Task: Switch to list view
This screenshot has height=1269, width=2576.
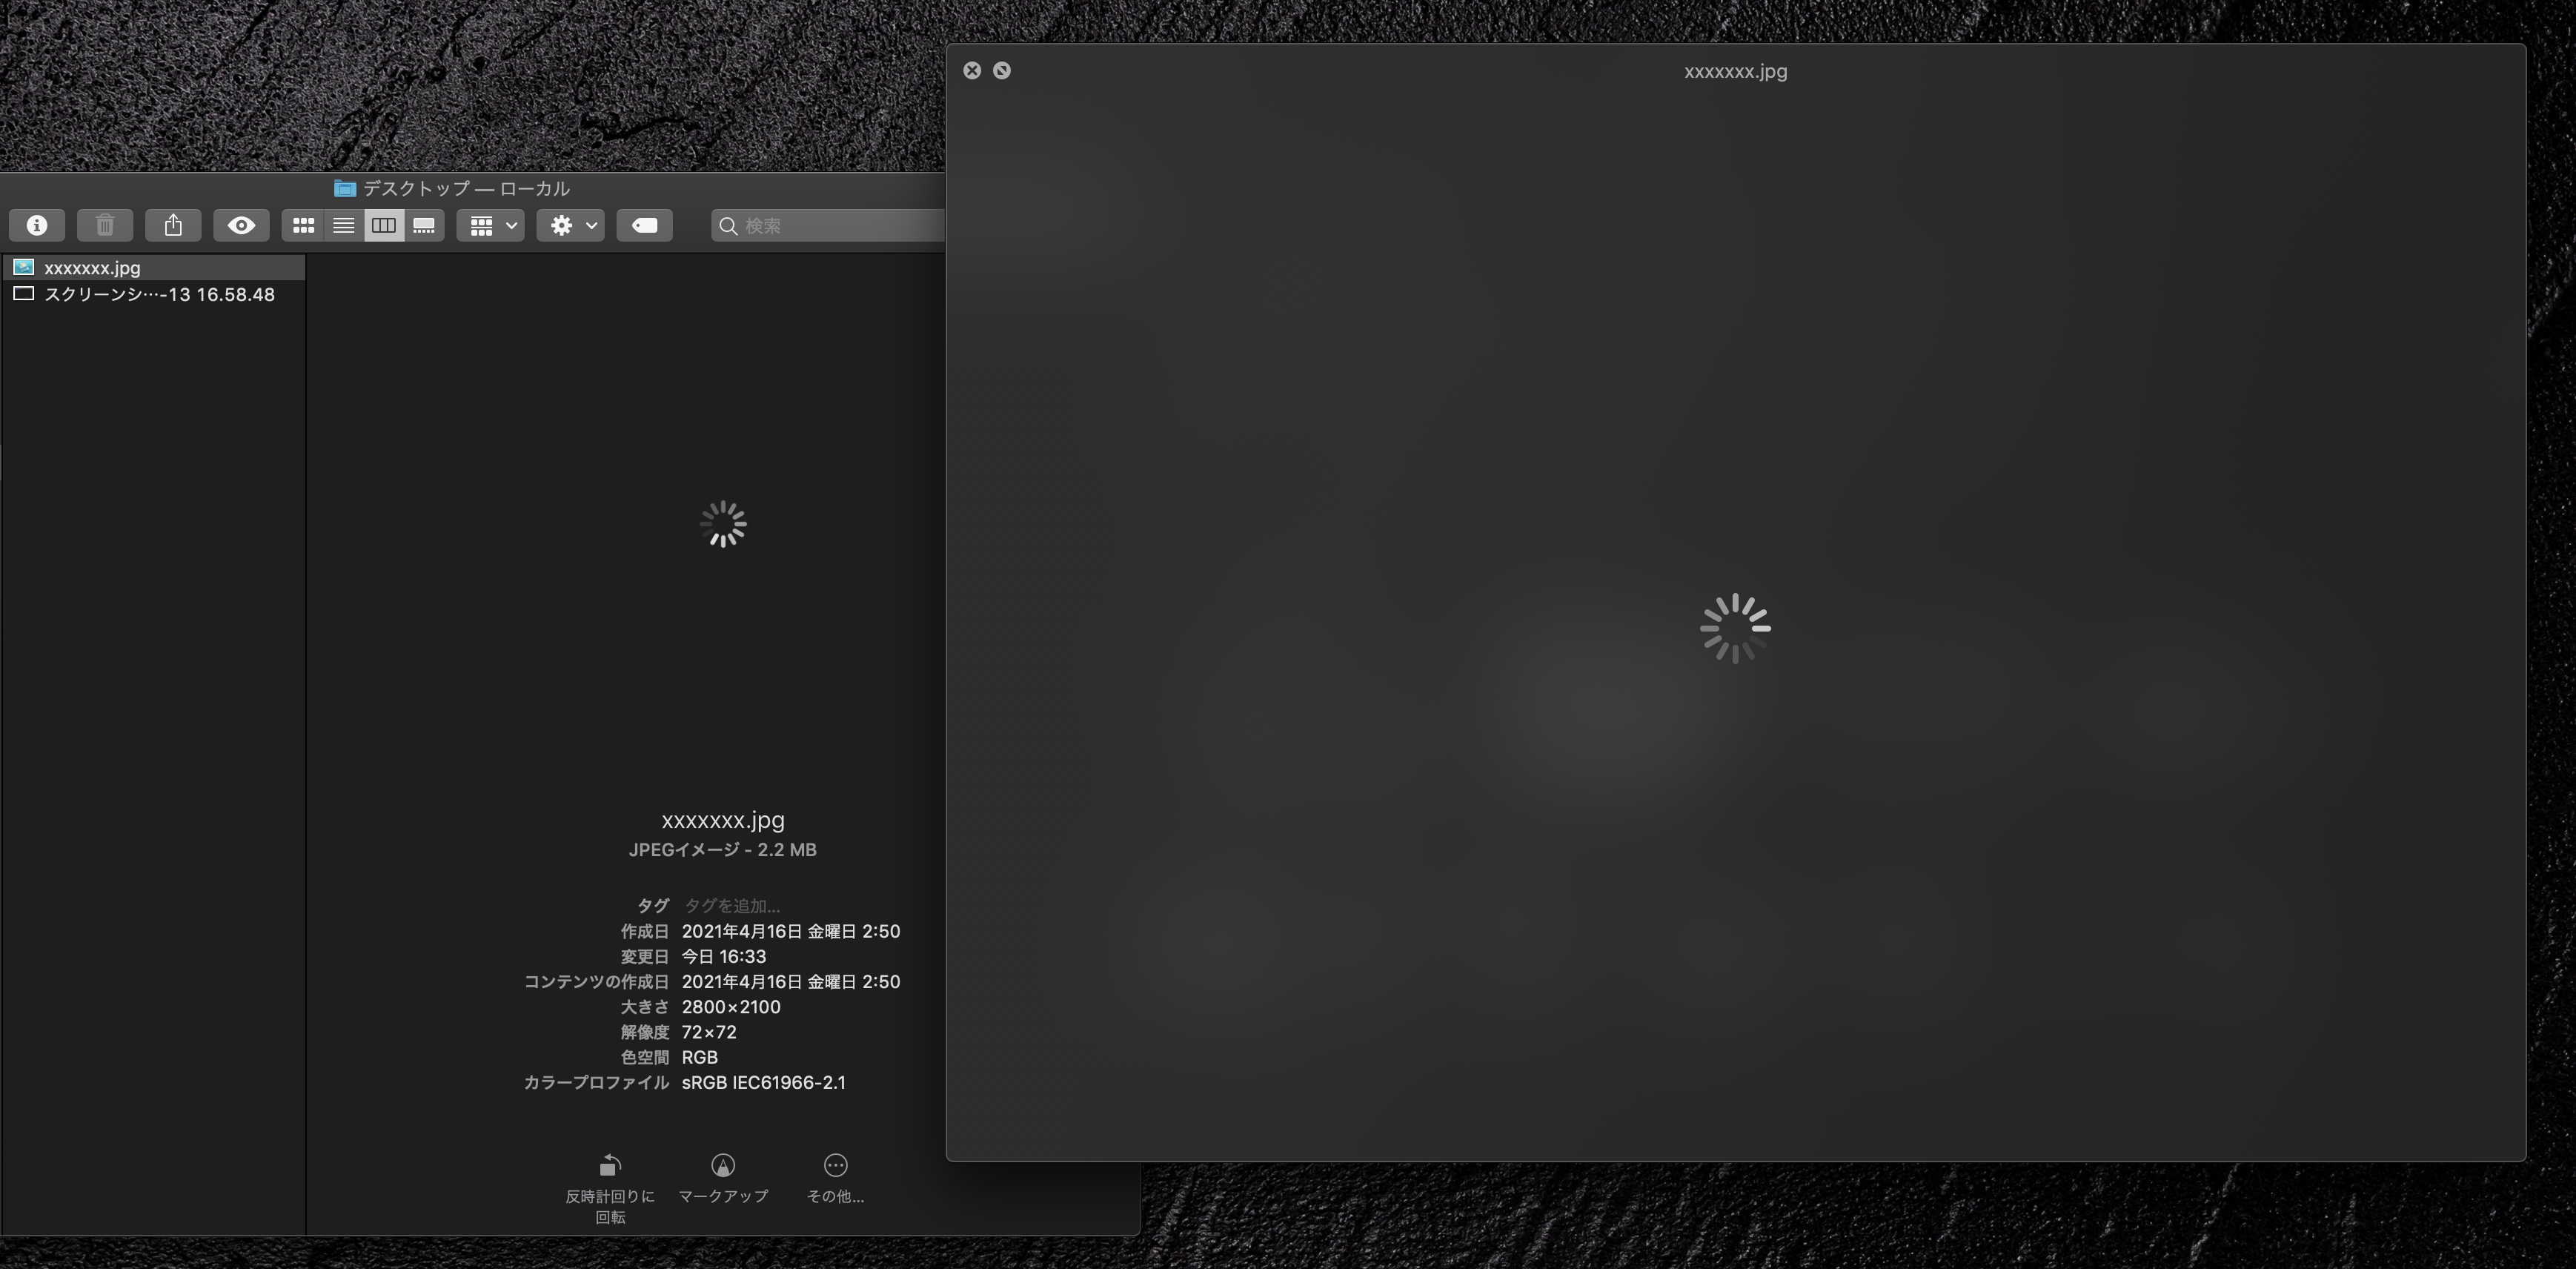Action: [x=343, y=225]
